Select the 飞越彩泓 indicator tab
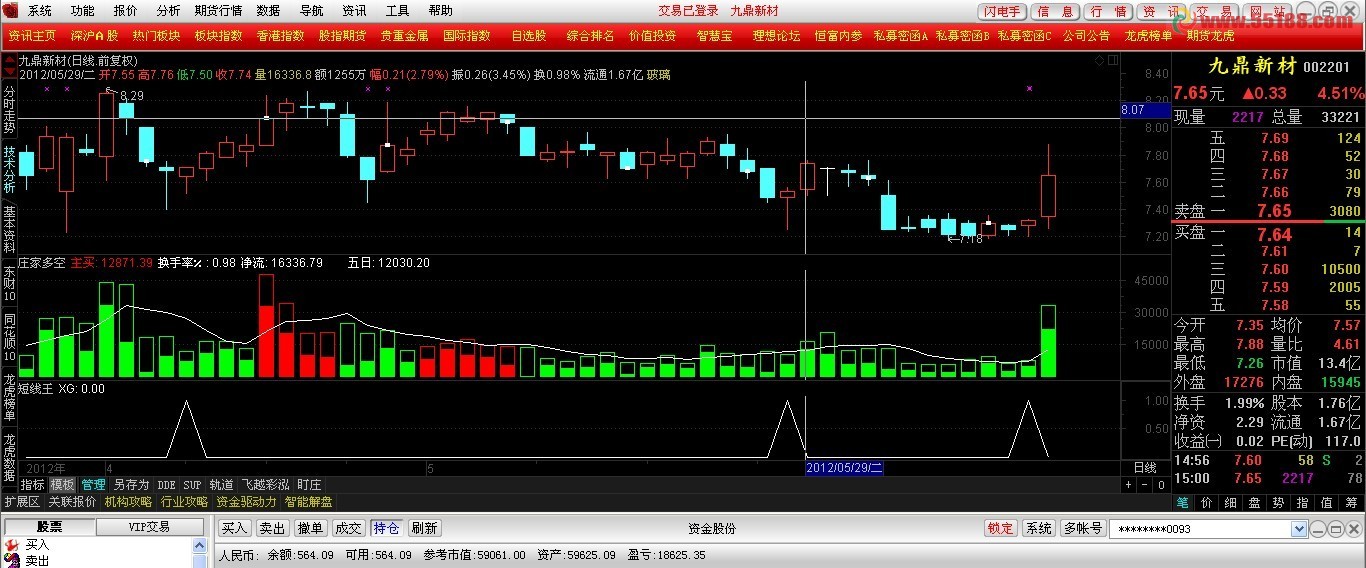1366x568 pixels. [x=265, y=484]
